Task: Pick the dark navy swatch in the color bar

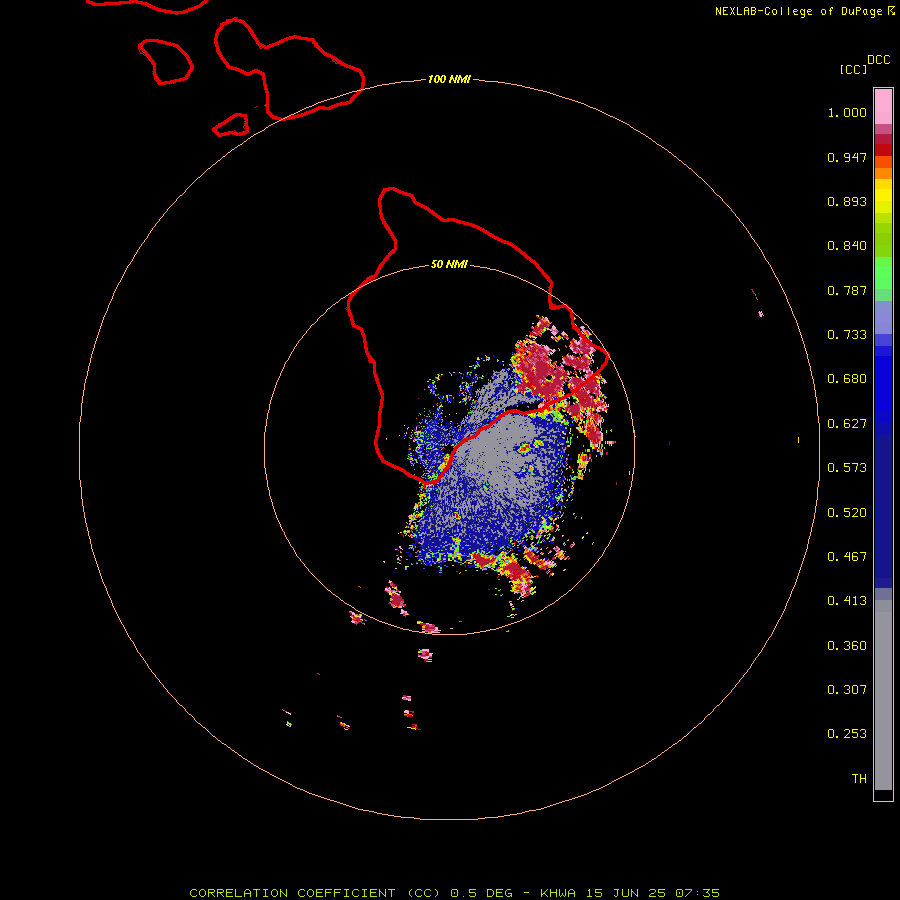Action: [x=883, y=505]
